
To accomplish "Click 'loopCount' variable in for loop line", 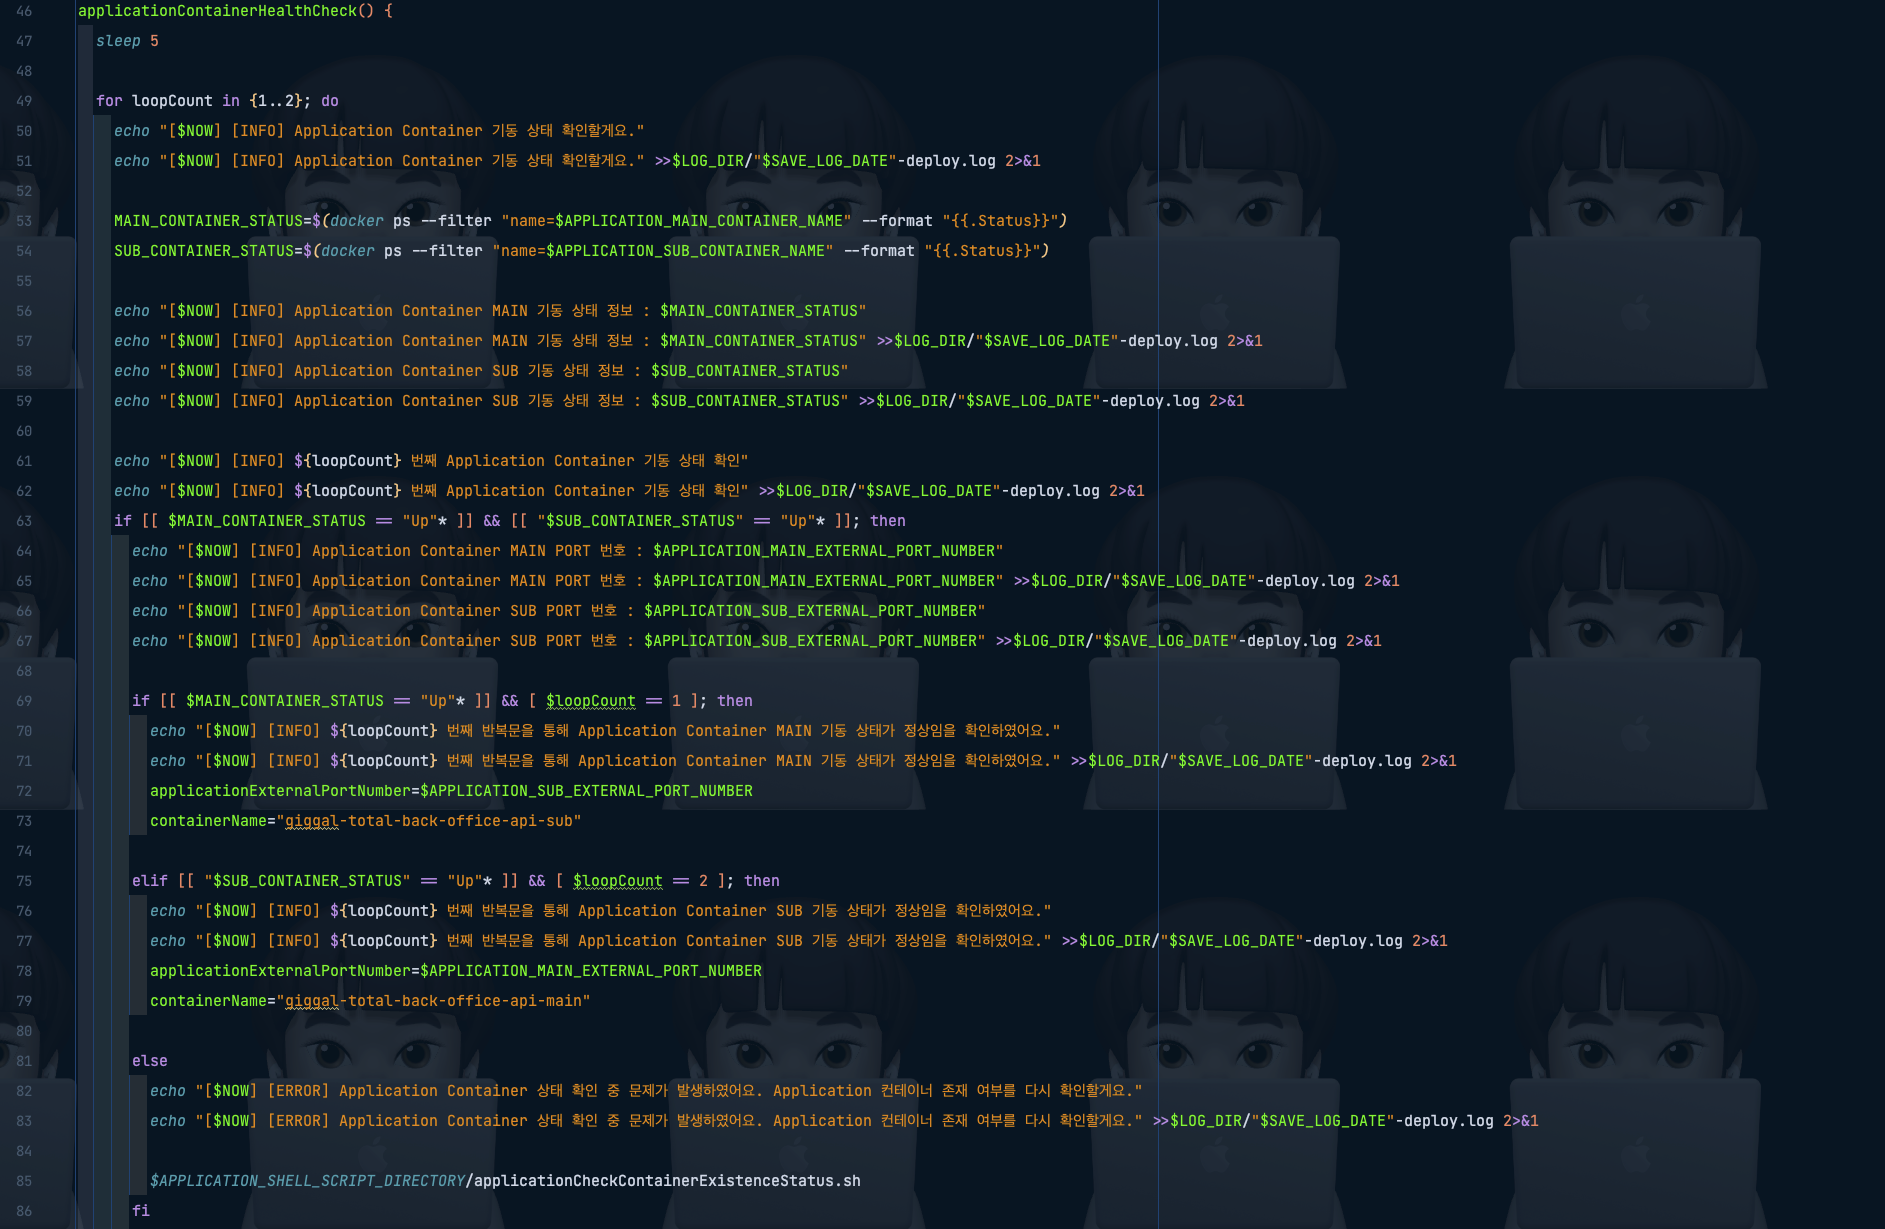I will pos(172,101).
